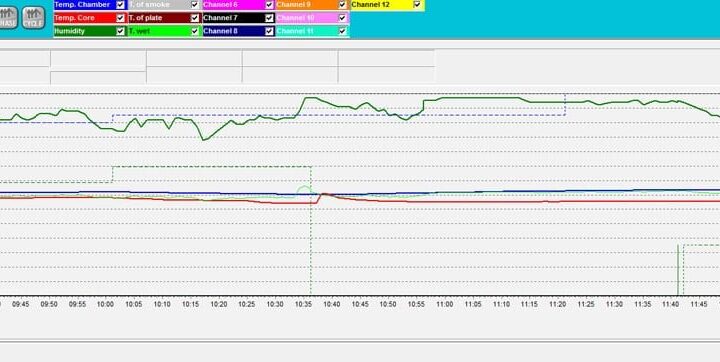
Task: Click the 11:20 time axis label
Action: click(558, 304)
